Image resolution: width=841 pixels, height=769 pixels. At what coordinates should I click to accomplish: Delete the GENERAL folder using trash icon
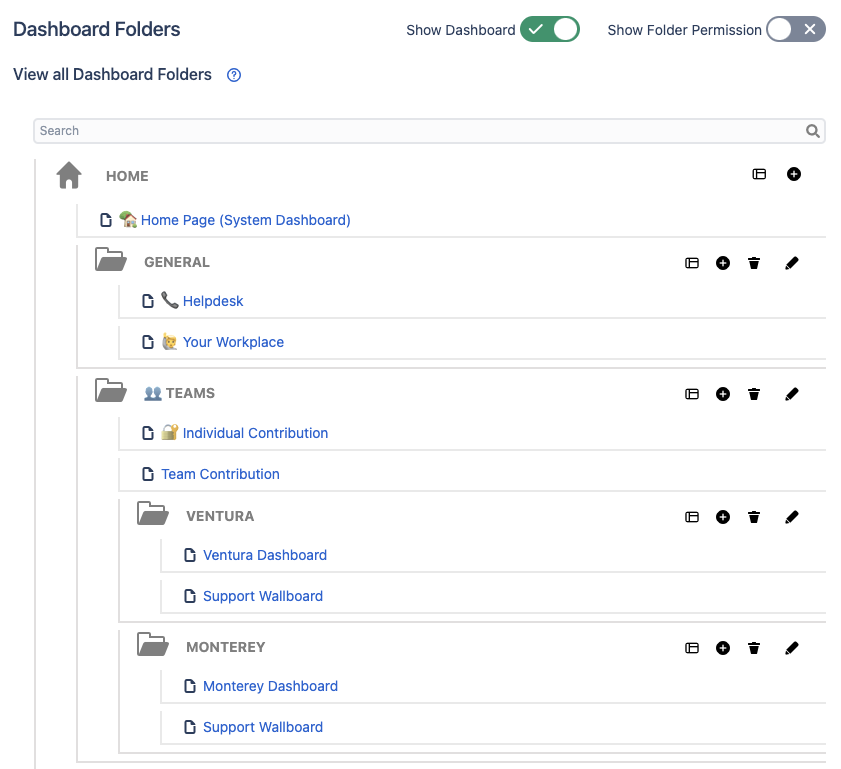coord(753,263)
